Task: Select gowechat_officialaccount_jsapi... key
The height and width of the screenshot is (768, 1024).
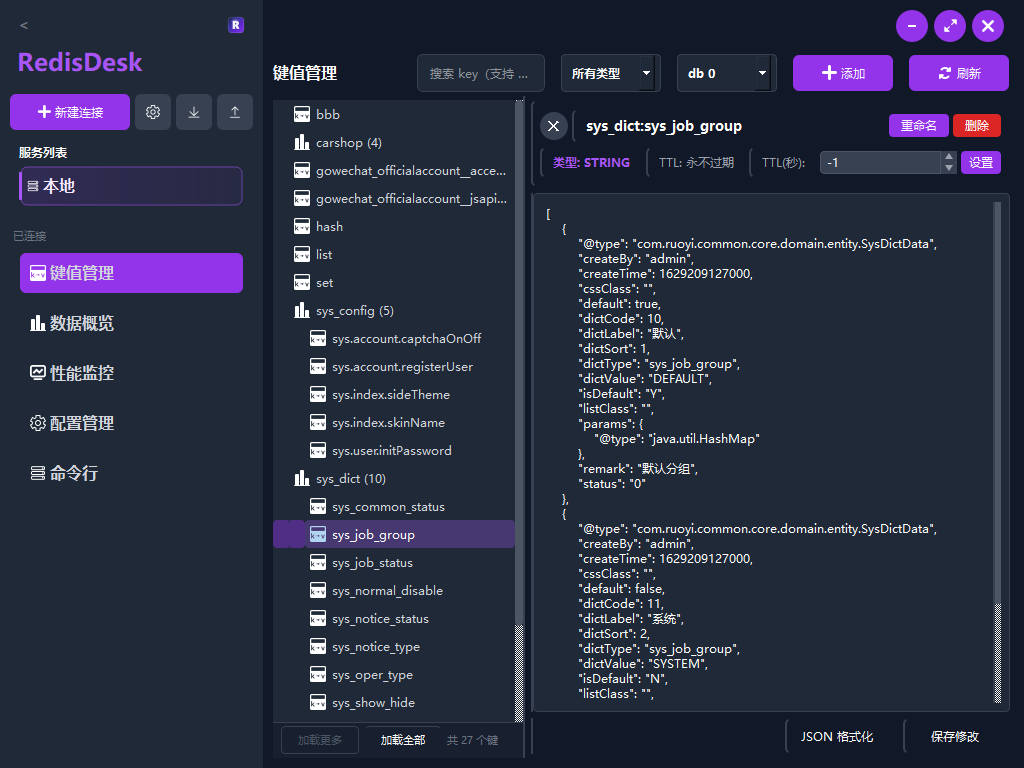Action: click(411, 199)
